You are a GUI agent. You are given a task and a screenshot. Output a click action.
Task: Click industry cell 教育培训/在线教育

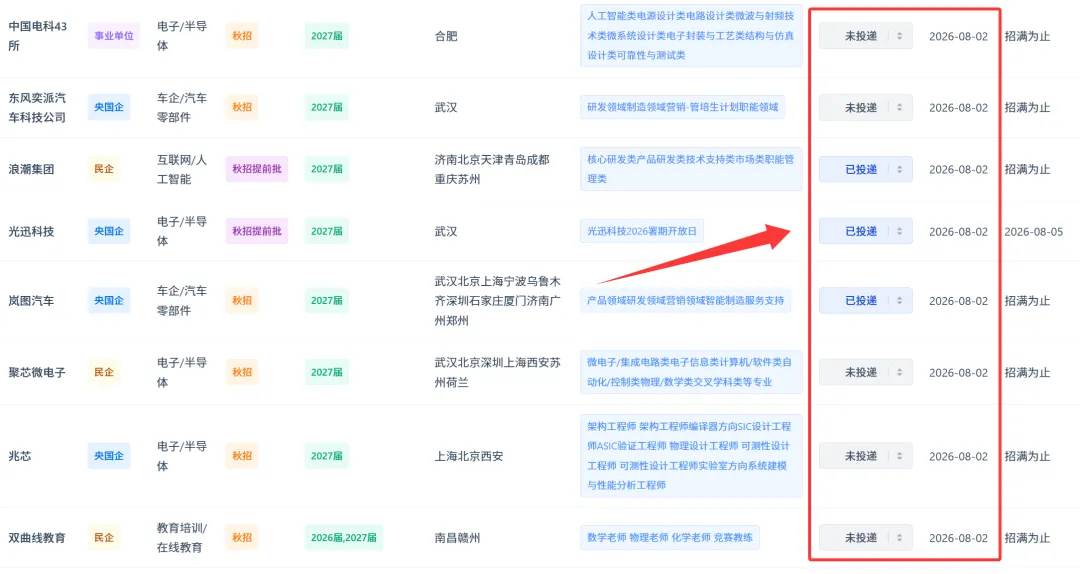pos(182,537)
